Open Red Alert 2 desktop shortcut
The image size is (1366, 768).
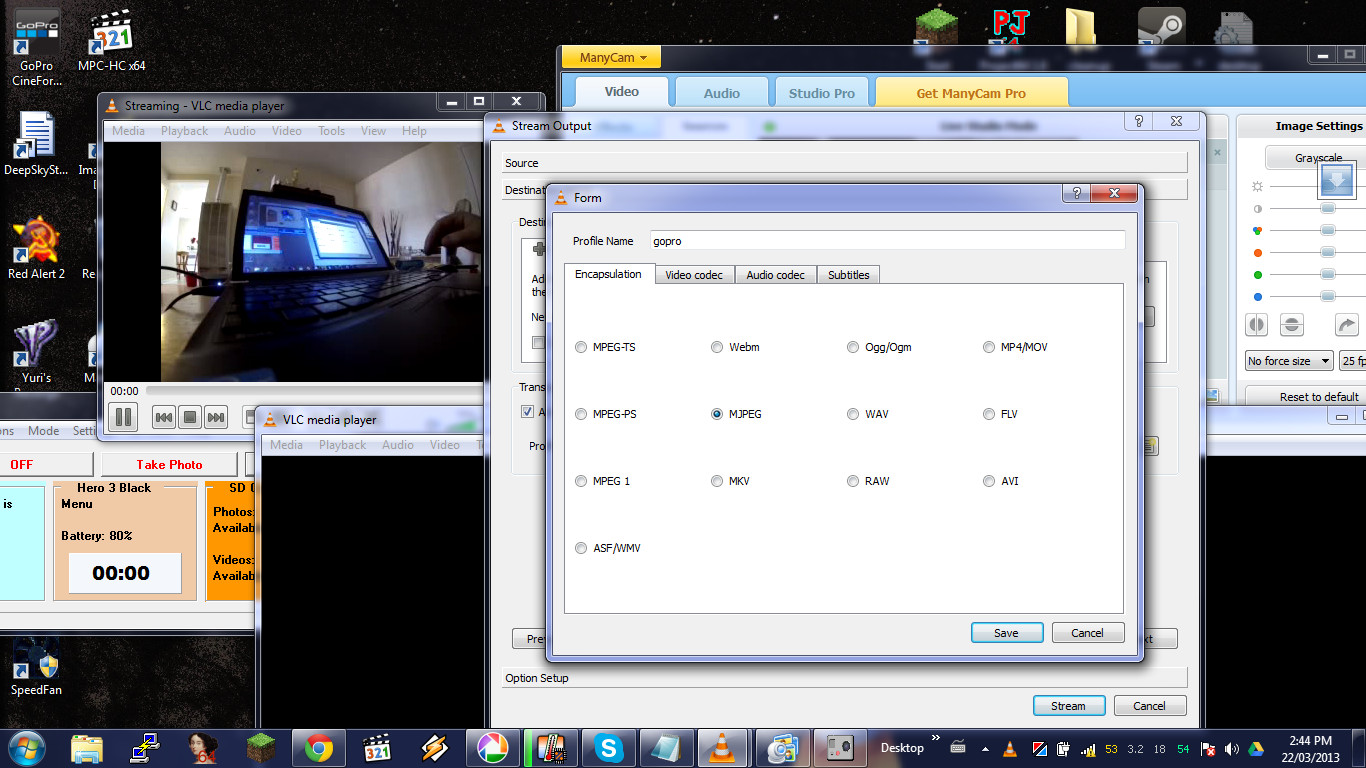pos(36,248)
